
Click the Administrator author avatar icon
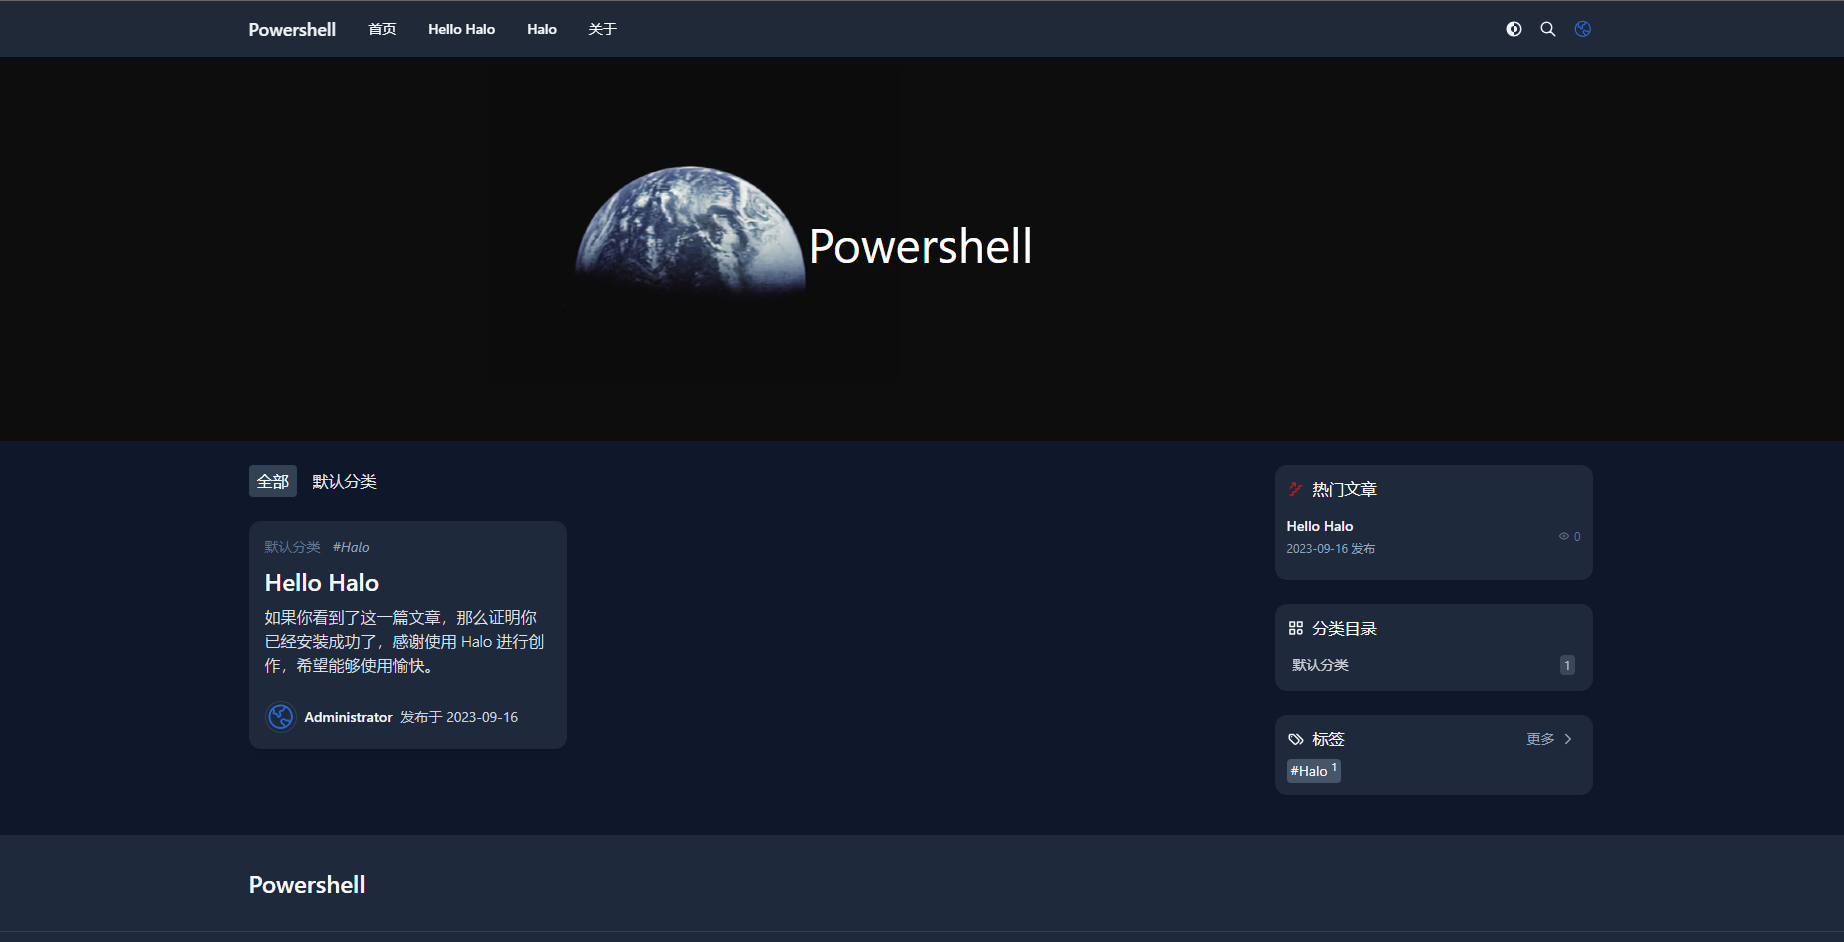[x=281, y=717]
